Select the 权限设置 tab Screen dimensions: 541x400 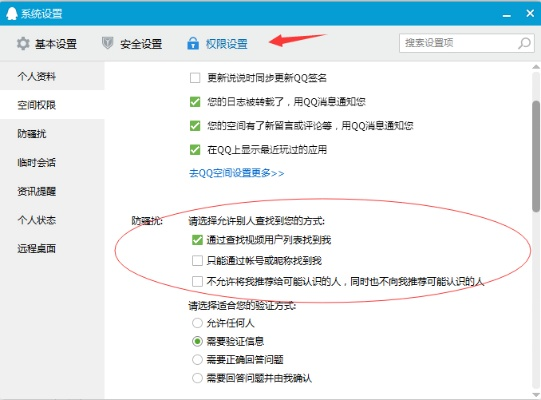[217, 44]
